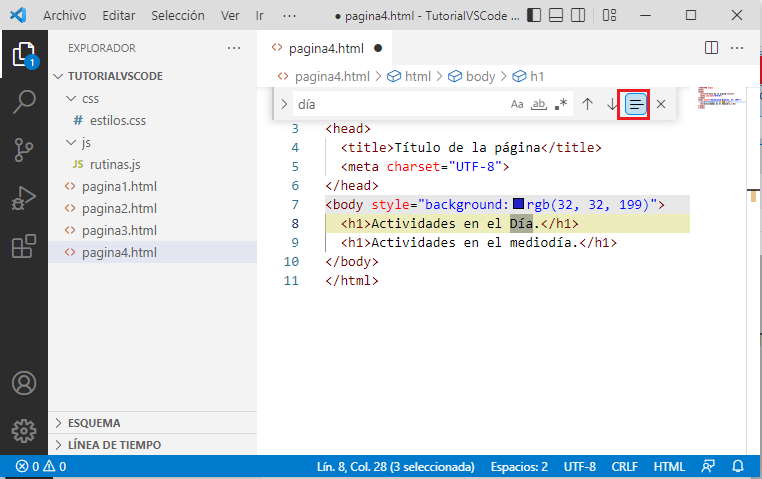Toggle primary side bar layout icon
762x479 pixels.
[x=534, y=16]
